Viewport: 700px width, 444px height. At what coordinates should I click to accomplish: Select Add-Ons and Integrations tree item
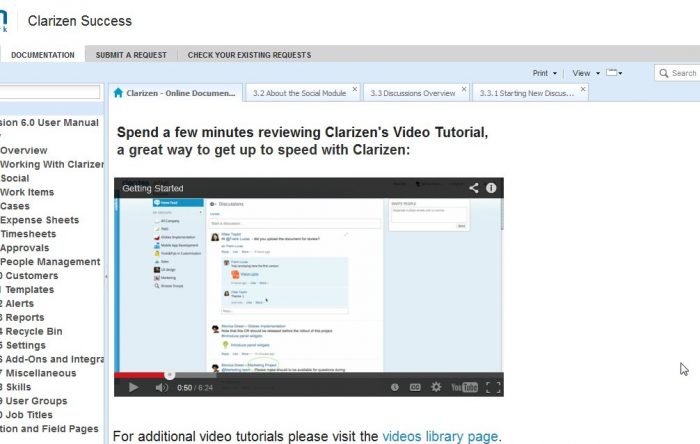[x=54, y=359]
